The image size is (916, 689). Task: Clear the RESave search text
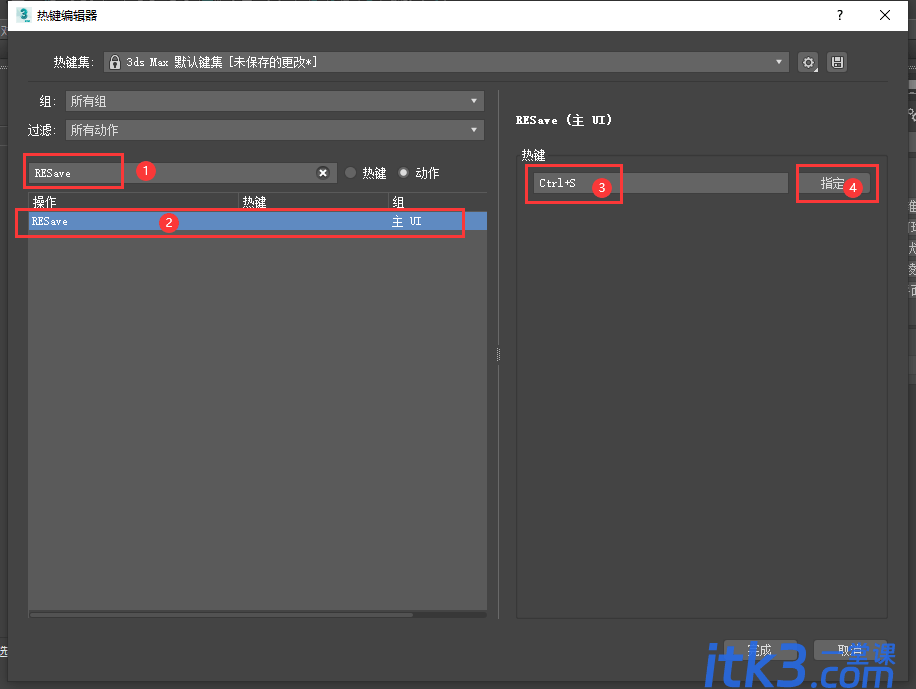pyautogui.click(x=322, y=173)
